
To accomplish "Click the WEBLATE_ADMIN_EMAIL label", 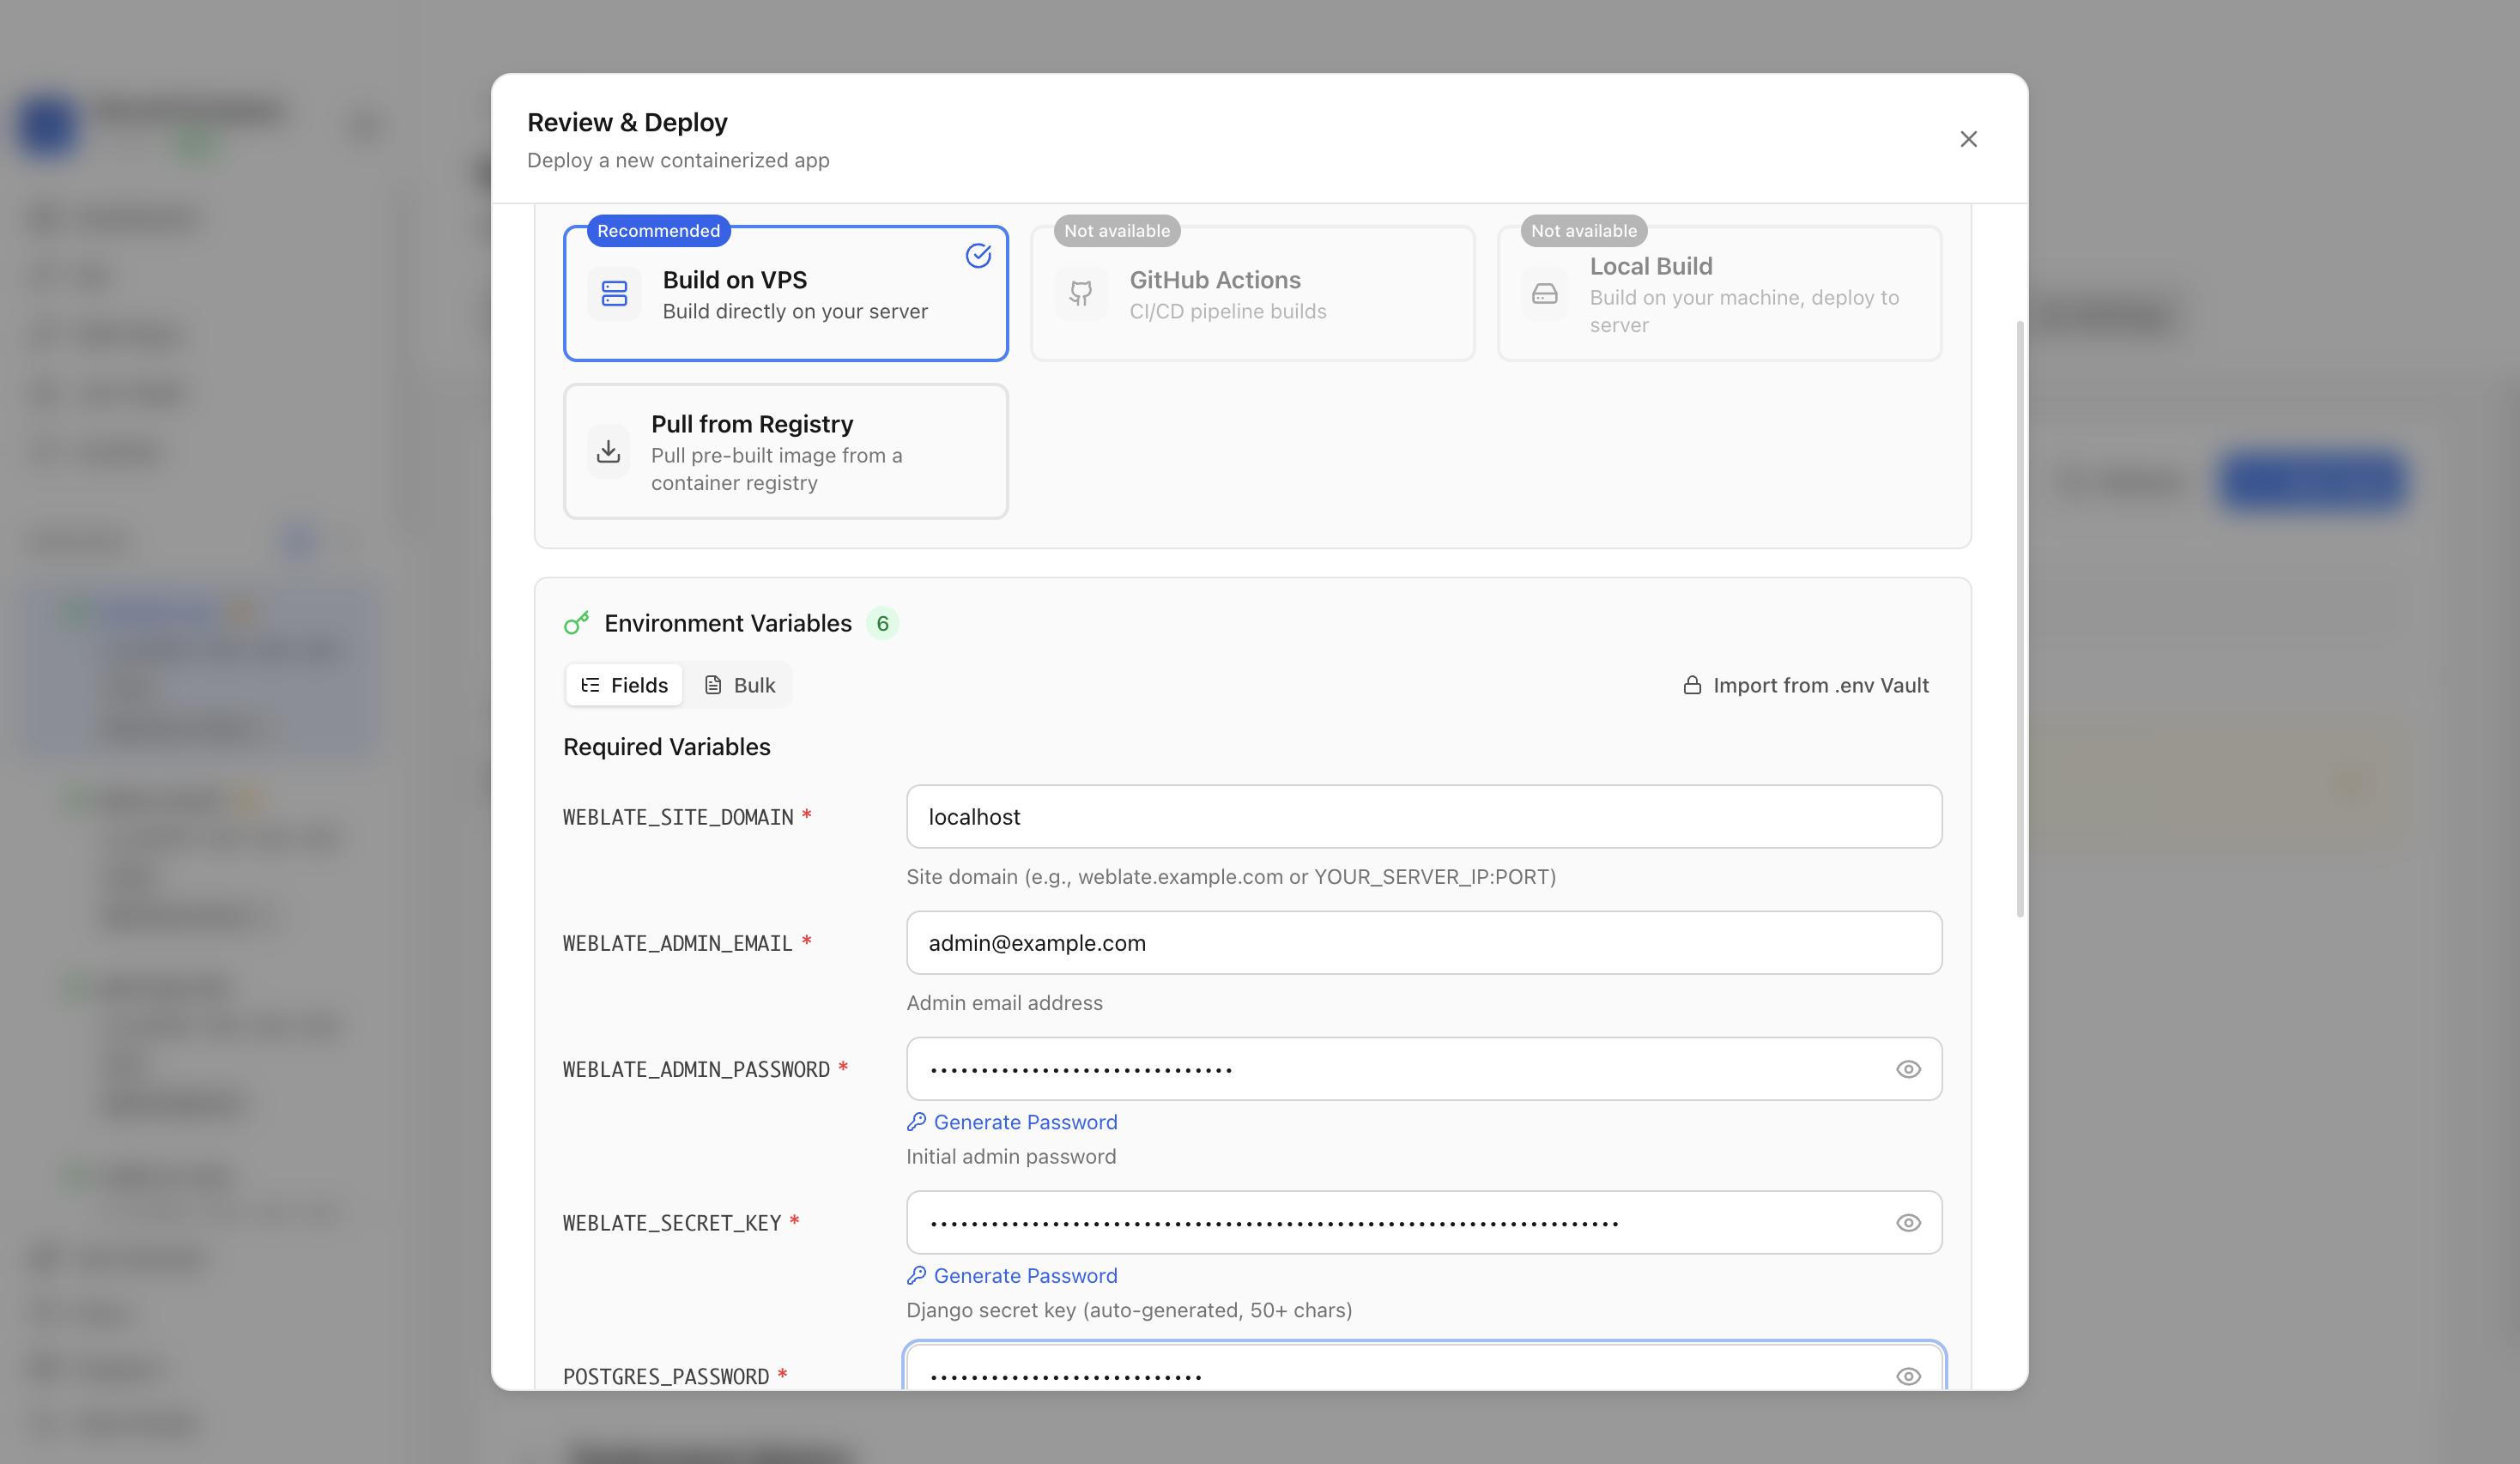I will tap(677, 943).
